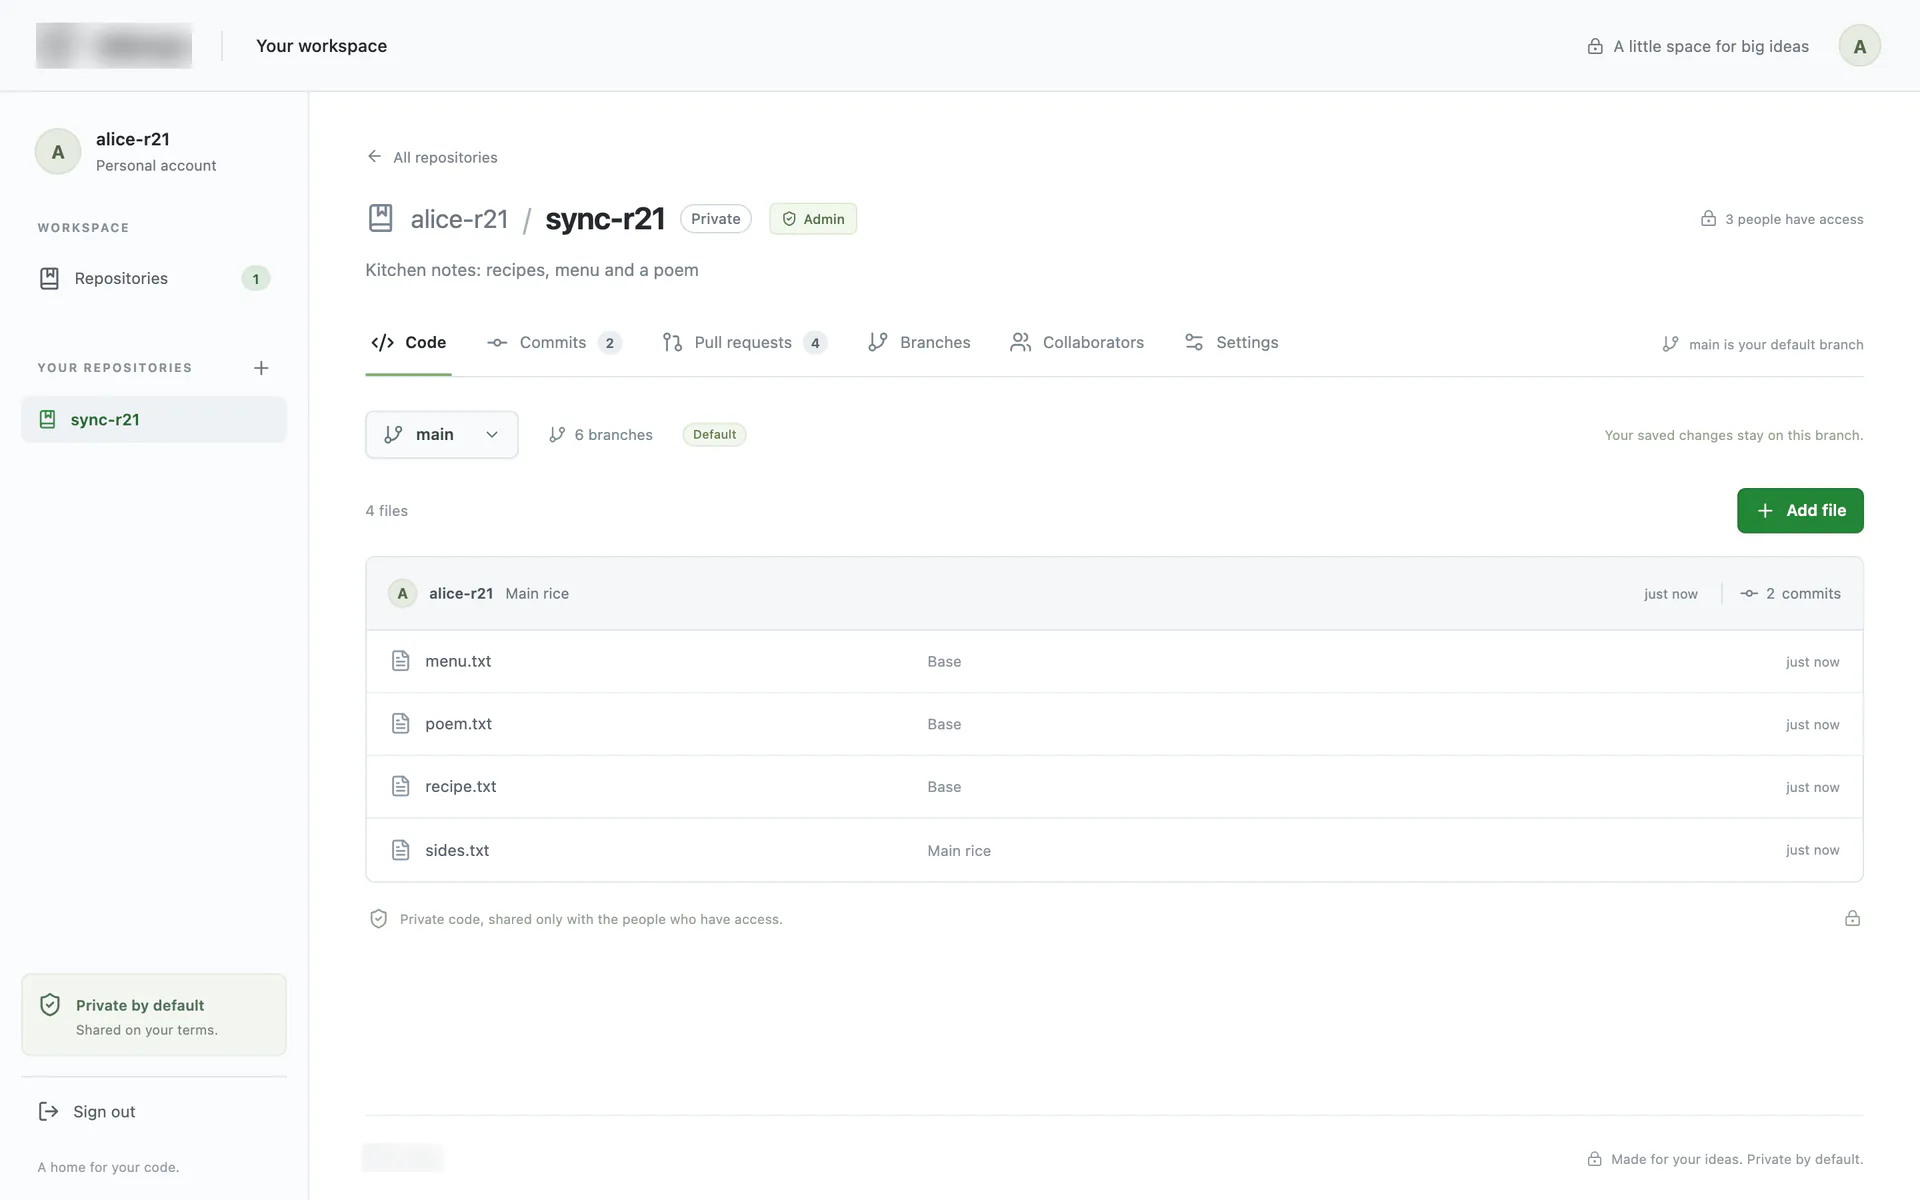Click the Add file button
1920x1200 pixels.
coord(1800,511)
